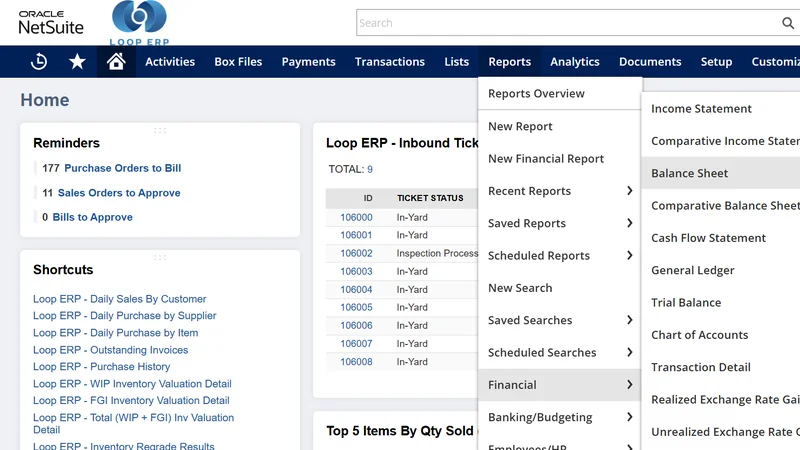Open the Shortcuts star icon
800x450 pixels.
click(77, 62)
